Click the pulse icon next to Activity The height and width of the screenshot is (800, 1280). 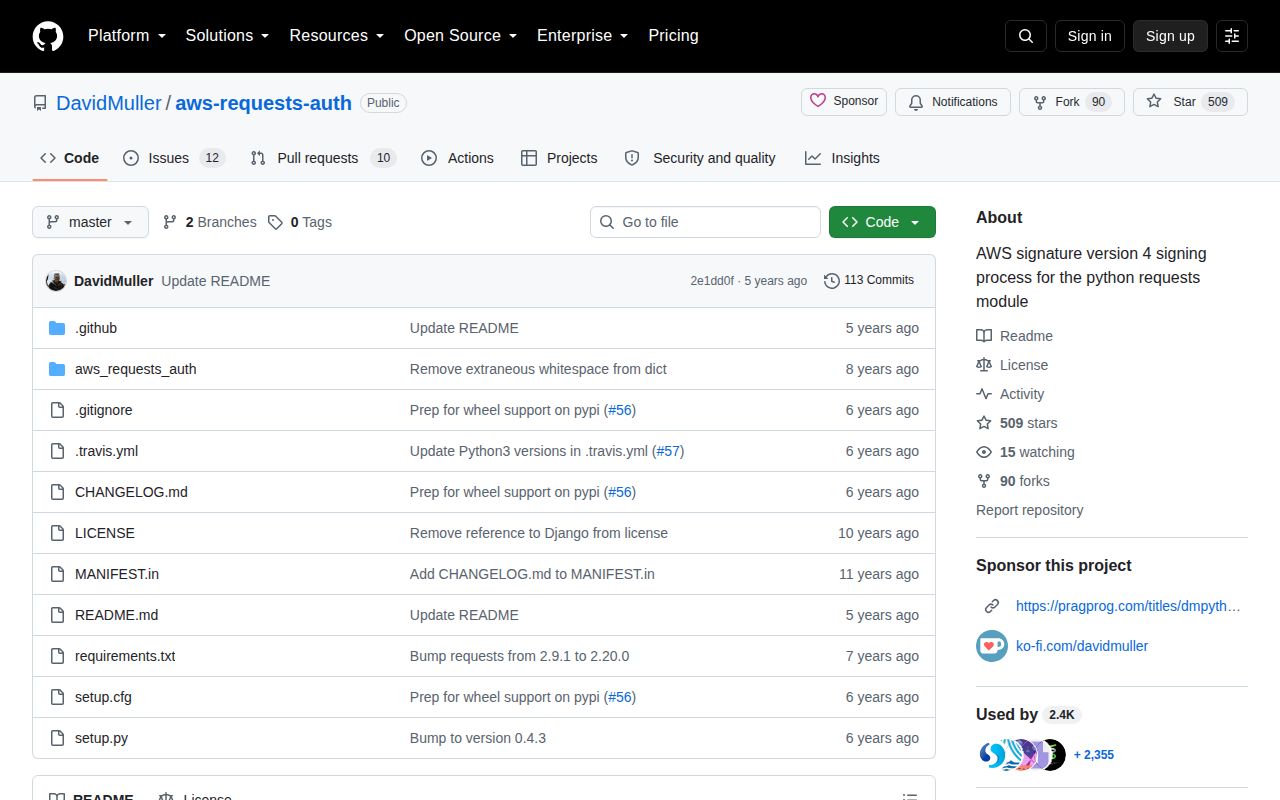pos(984,394)
